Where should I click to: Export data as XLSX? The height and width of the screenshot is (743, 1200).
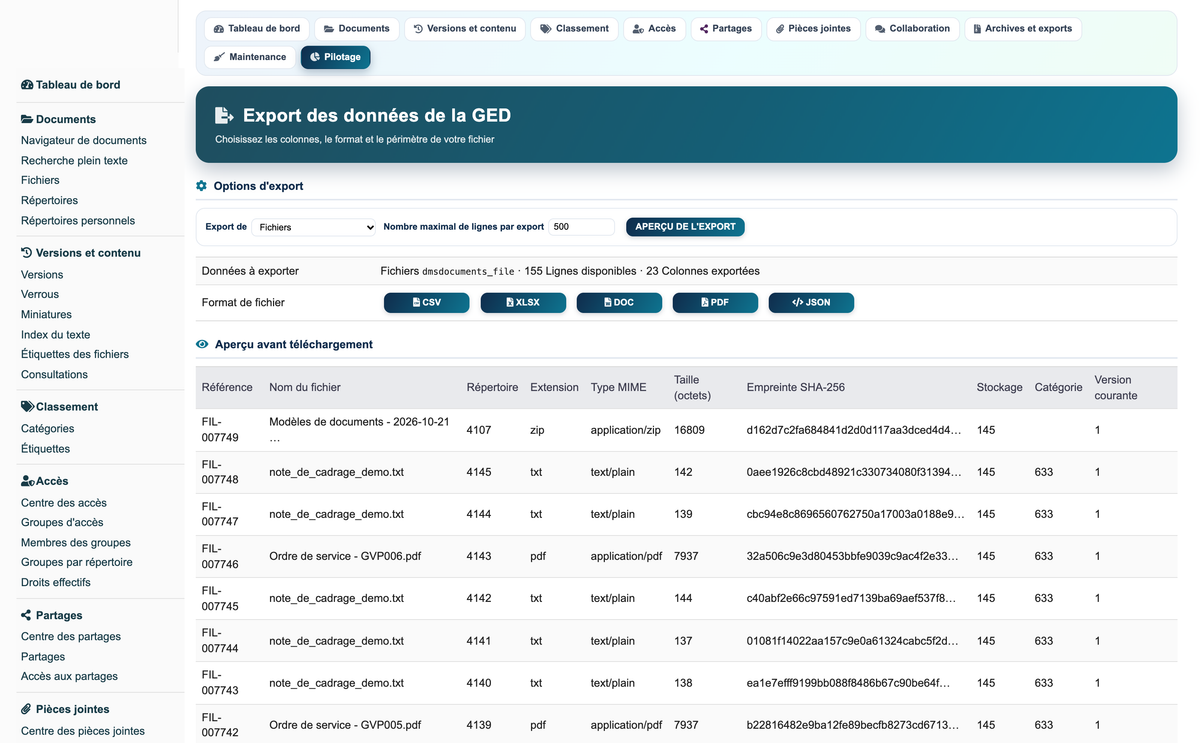pyautogui.click(x=523, y=302)
